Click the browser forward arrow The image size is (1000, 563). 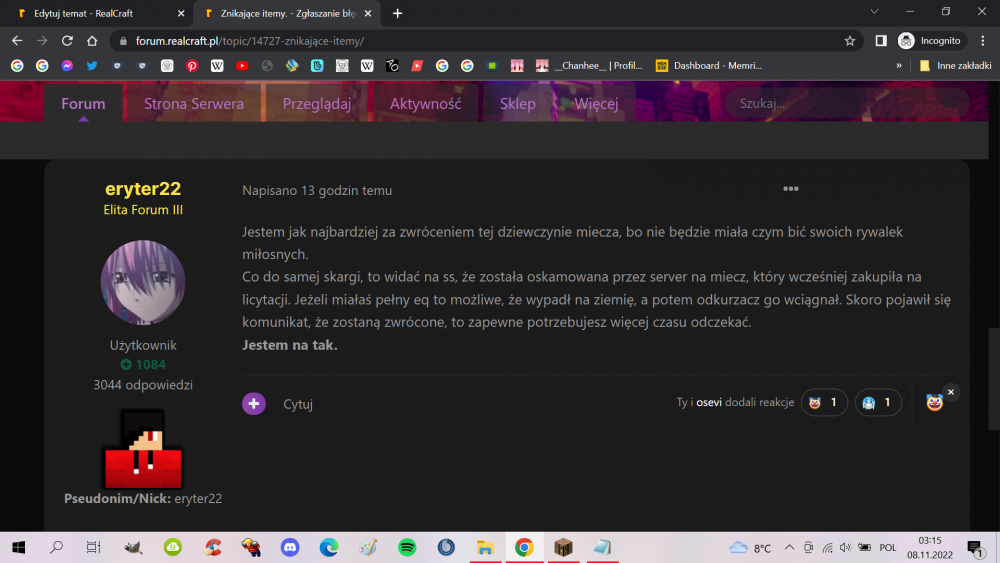[42, 41]
